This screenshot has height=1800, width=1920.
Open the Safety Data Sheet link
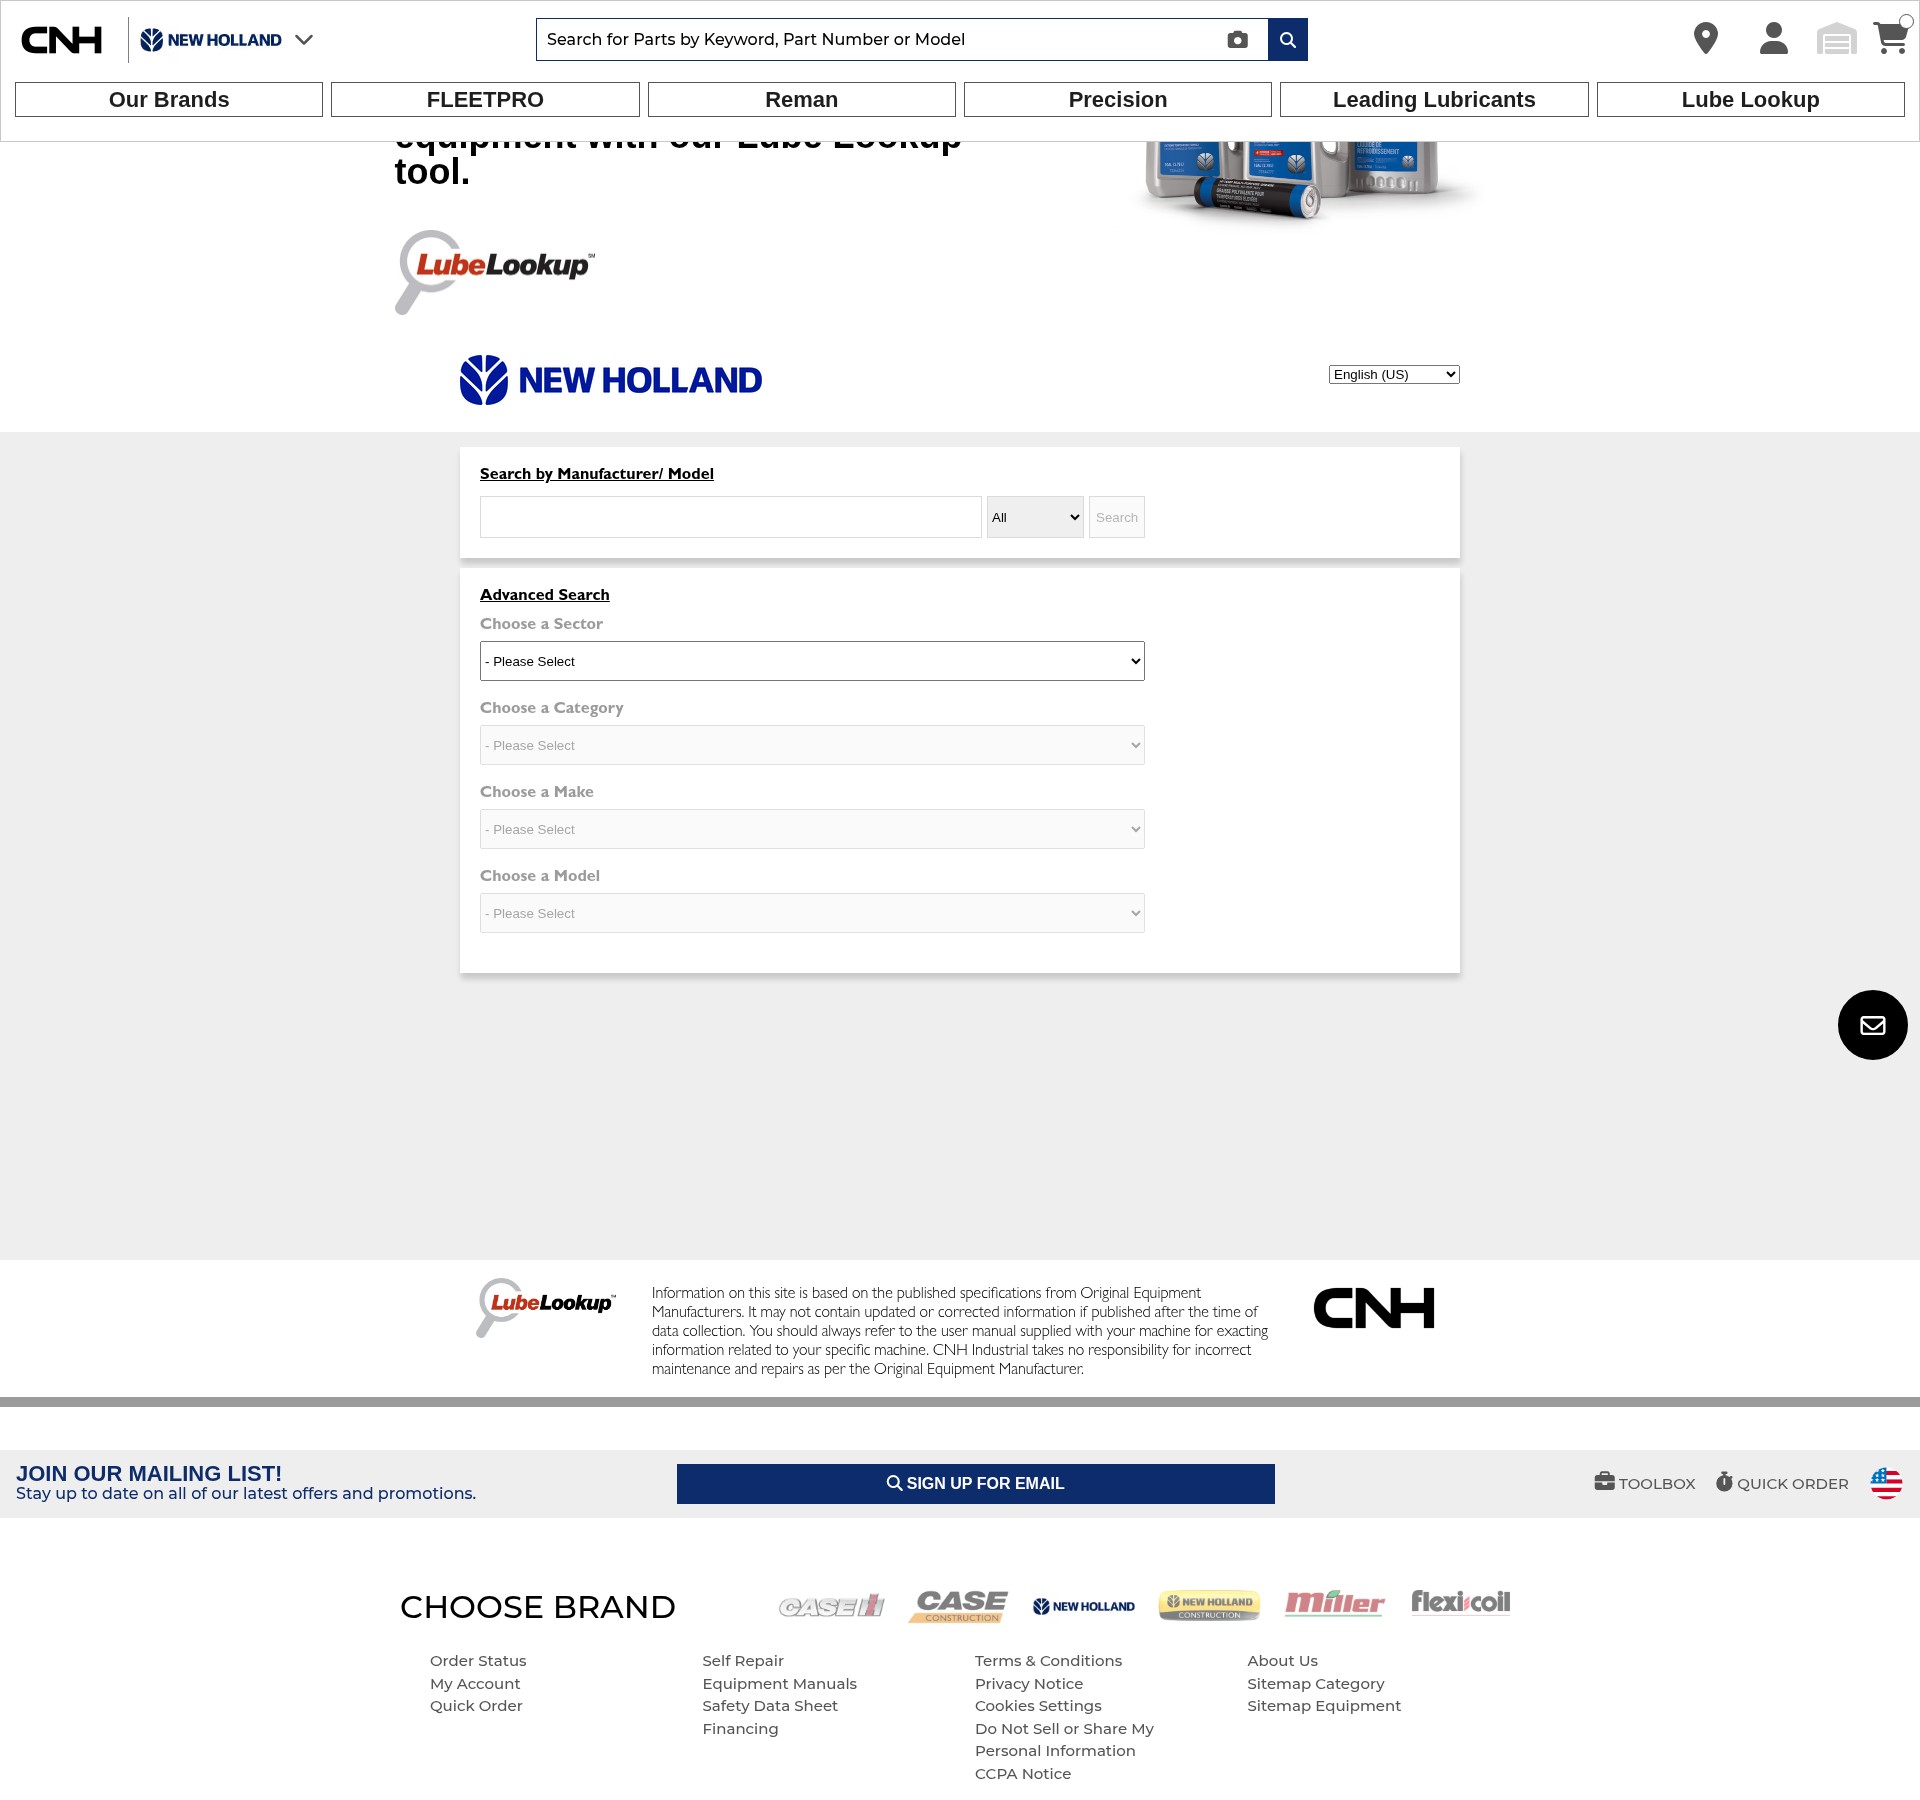770,1706
